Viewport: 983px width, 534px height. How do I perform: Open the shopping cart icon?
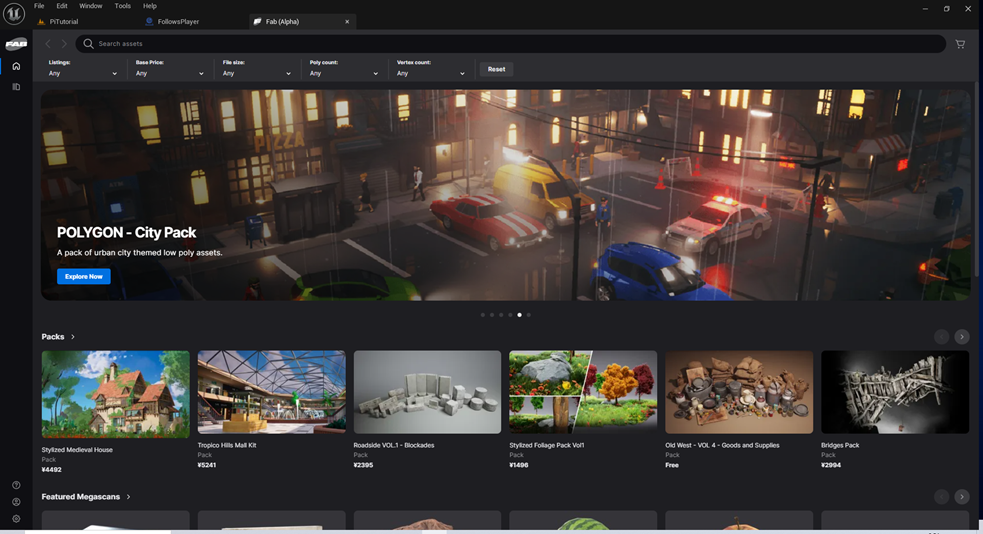coord(960,44)
